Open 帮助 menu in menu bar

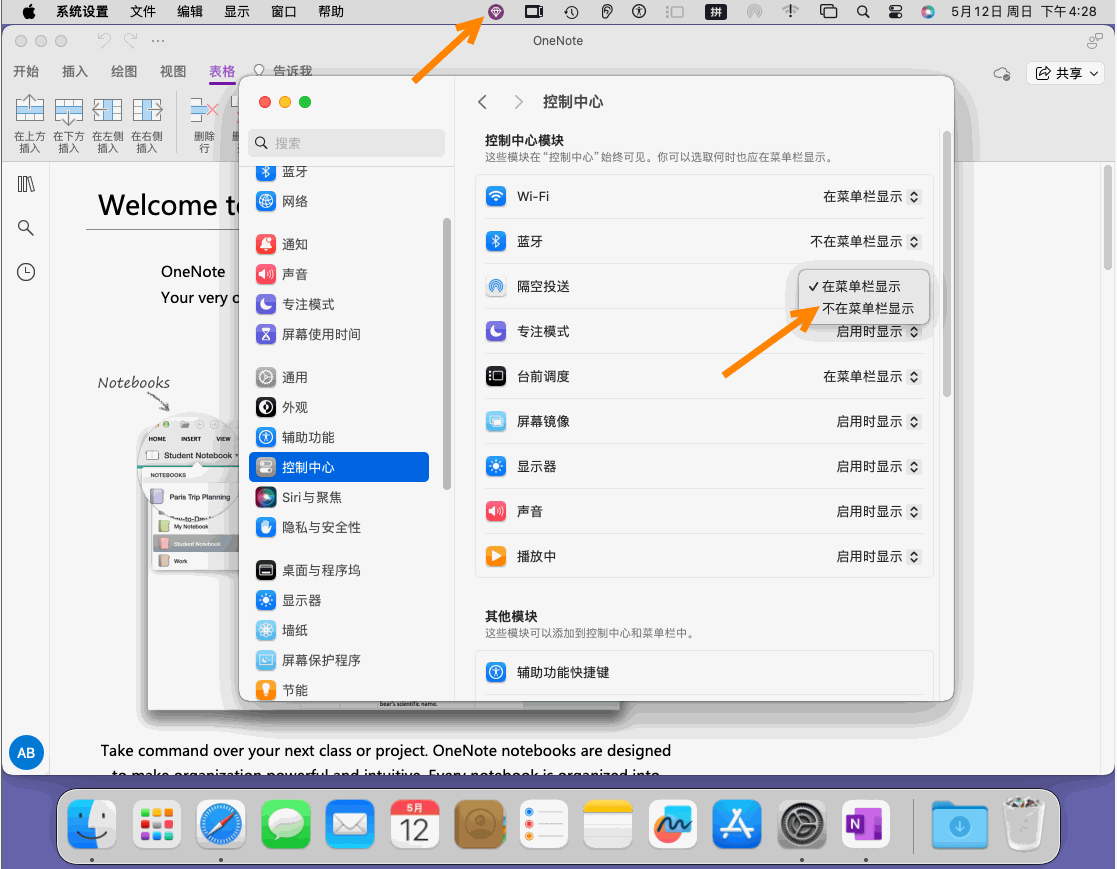click(x=331, y=12)
